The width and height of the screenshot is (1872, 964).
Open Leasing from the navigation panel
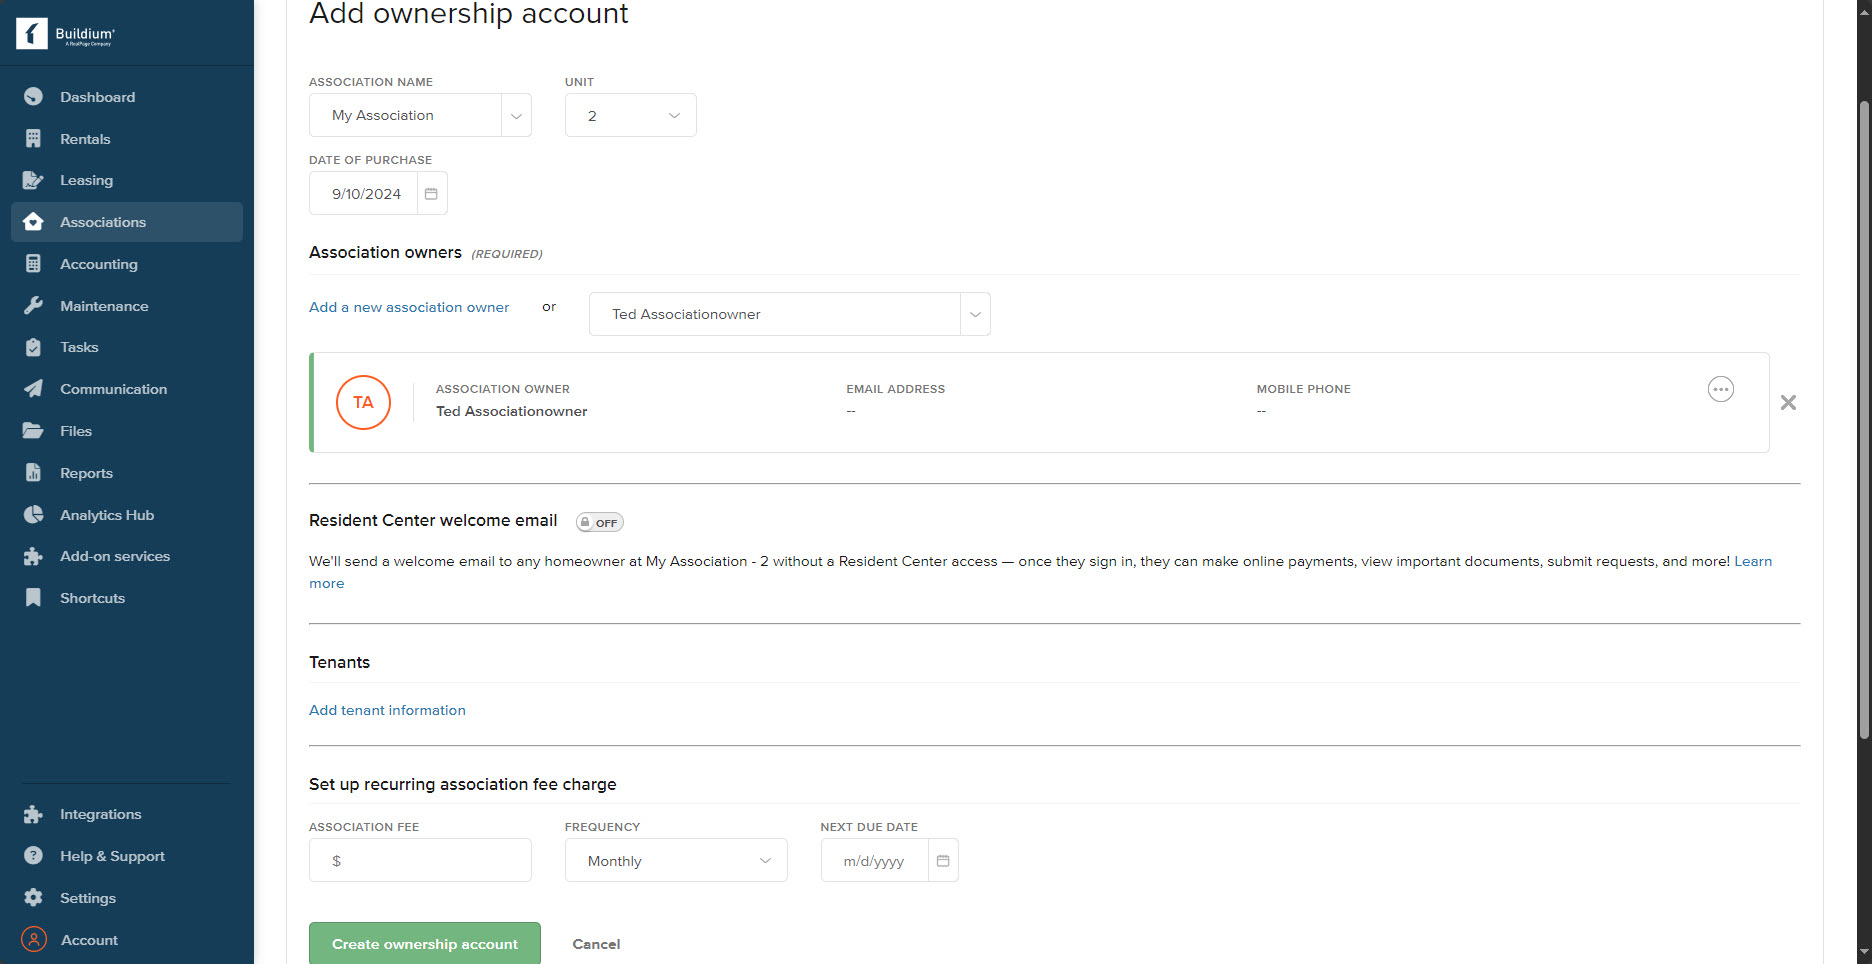point(86,180)
